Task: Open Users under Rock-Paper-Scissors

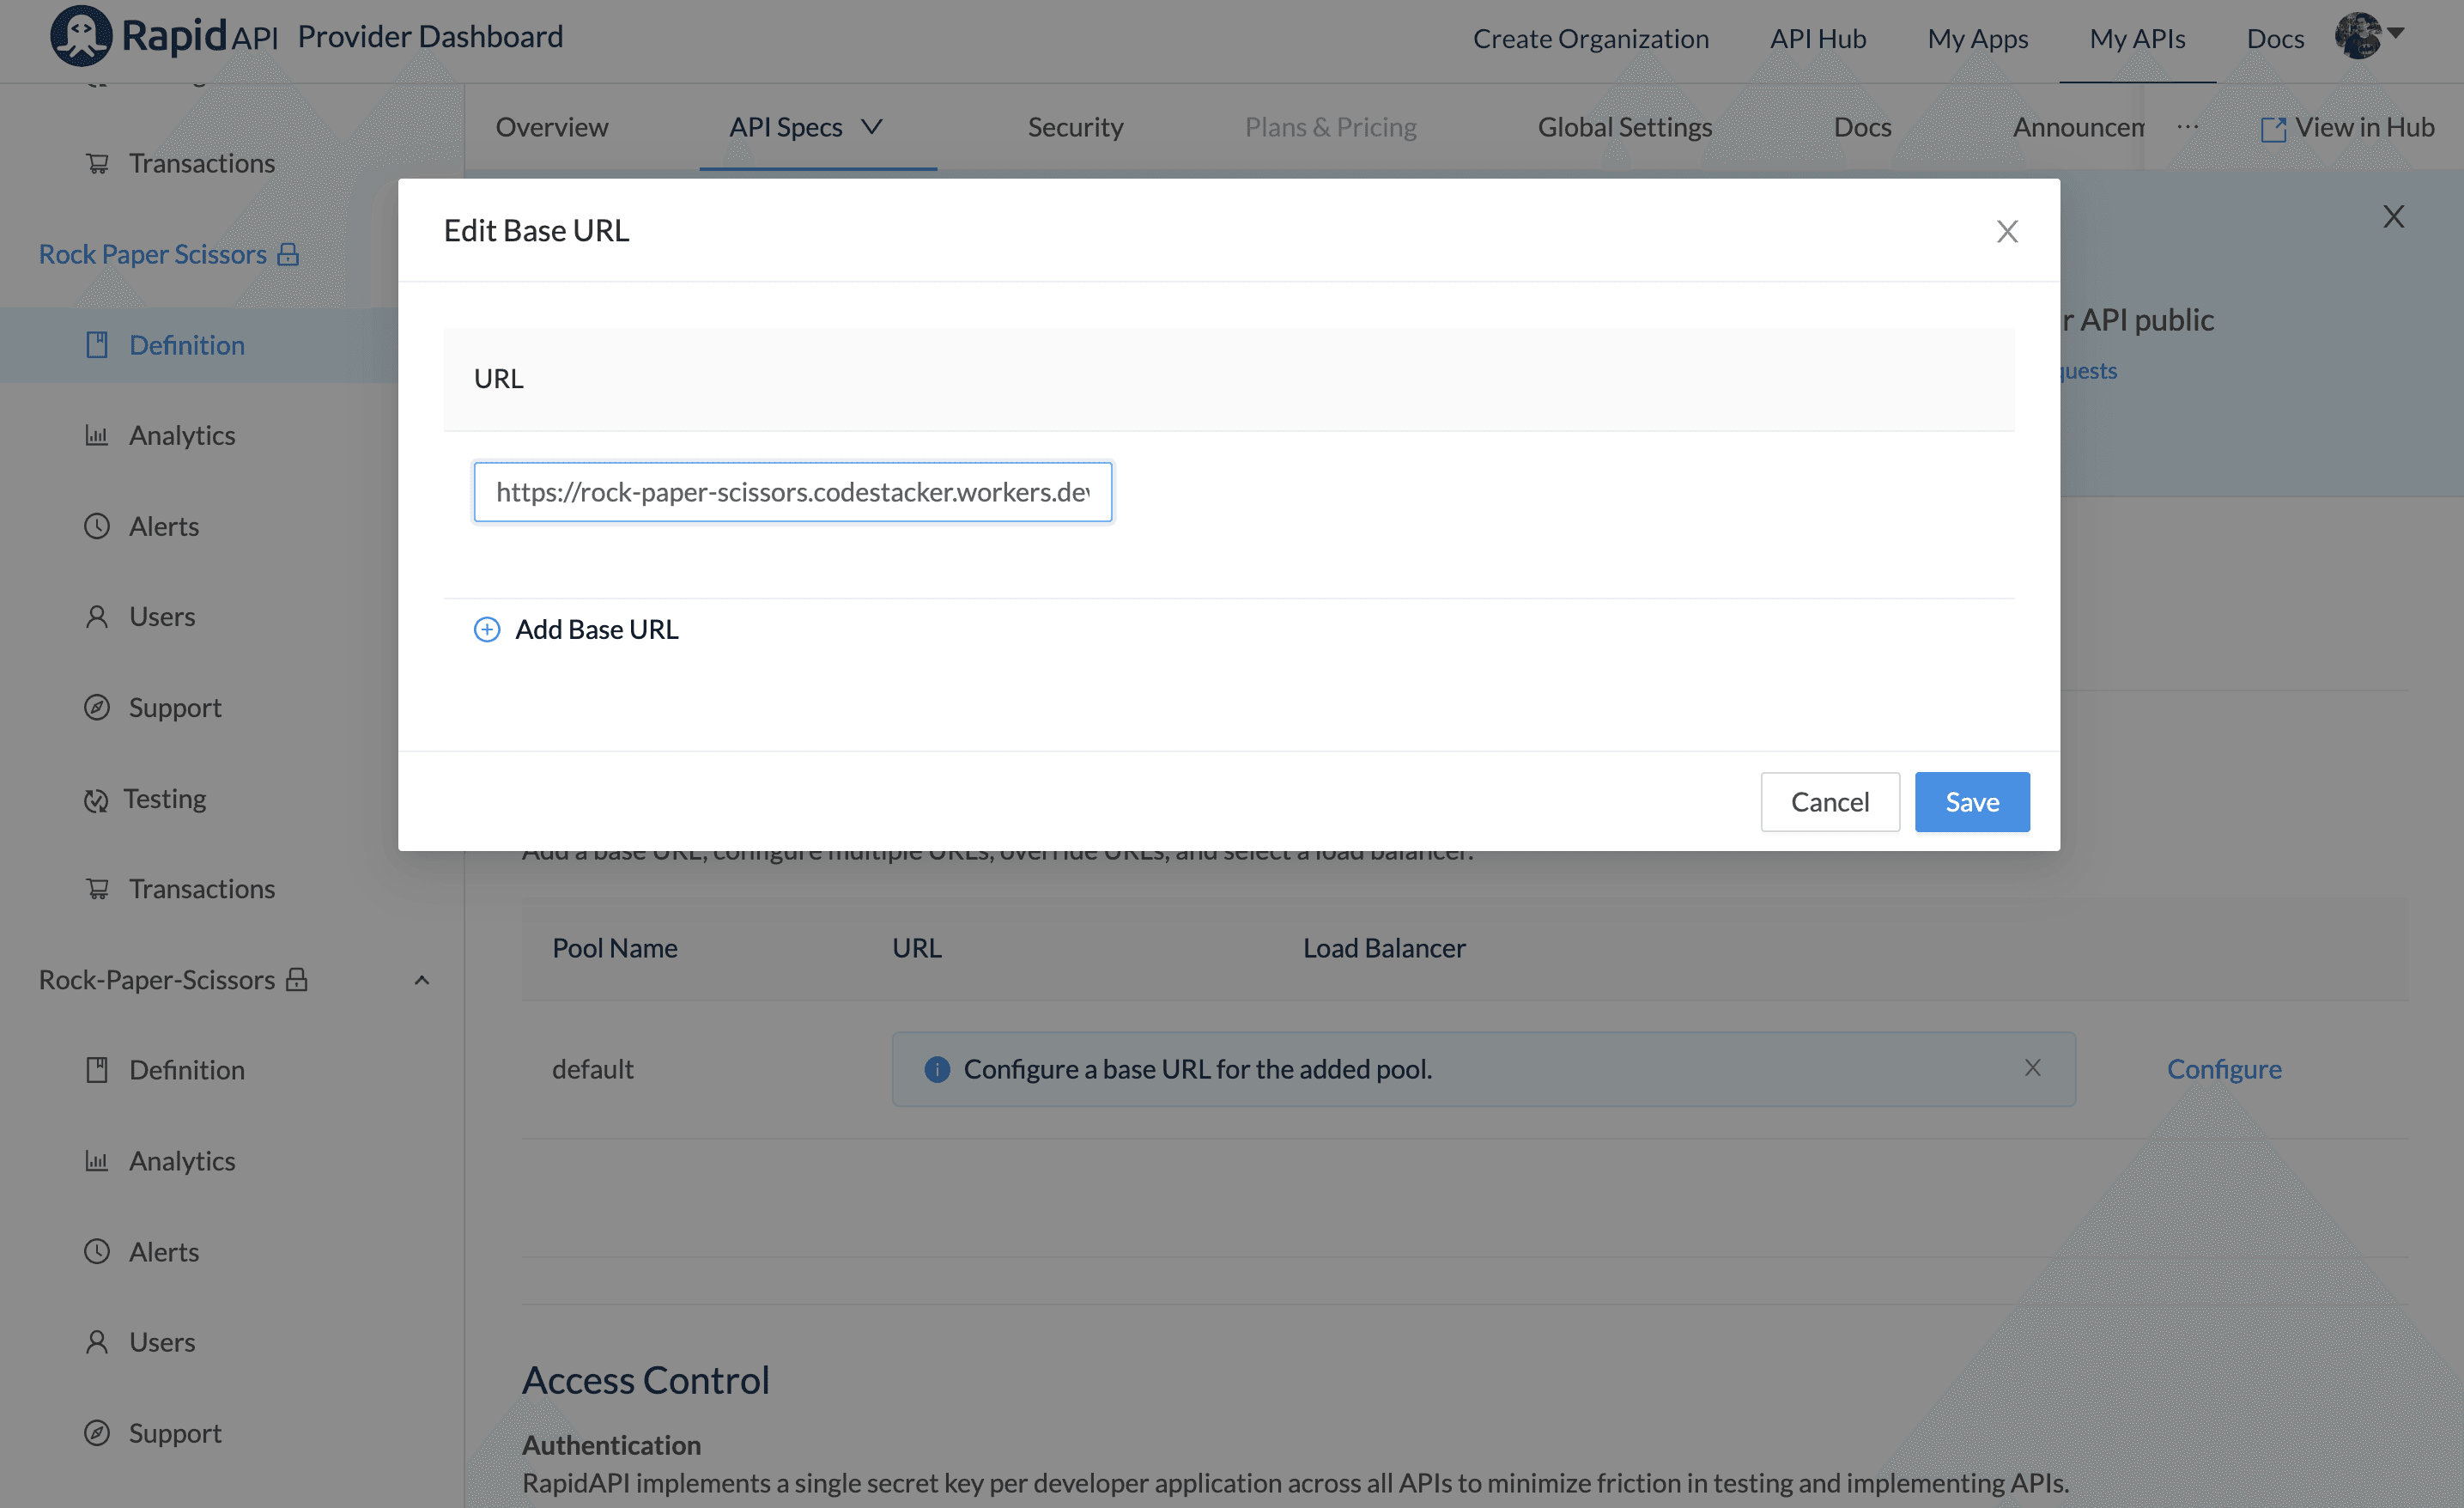Action: [162, 1342]
